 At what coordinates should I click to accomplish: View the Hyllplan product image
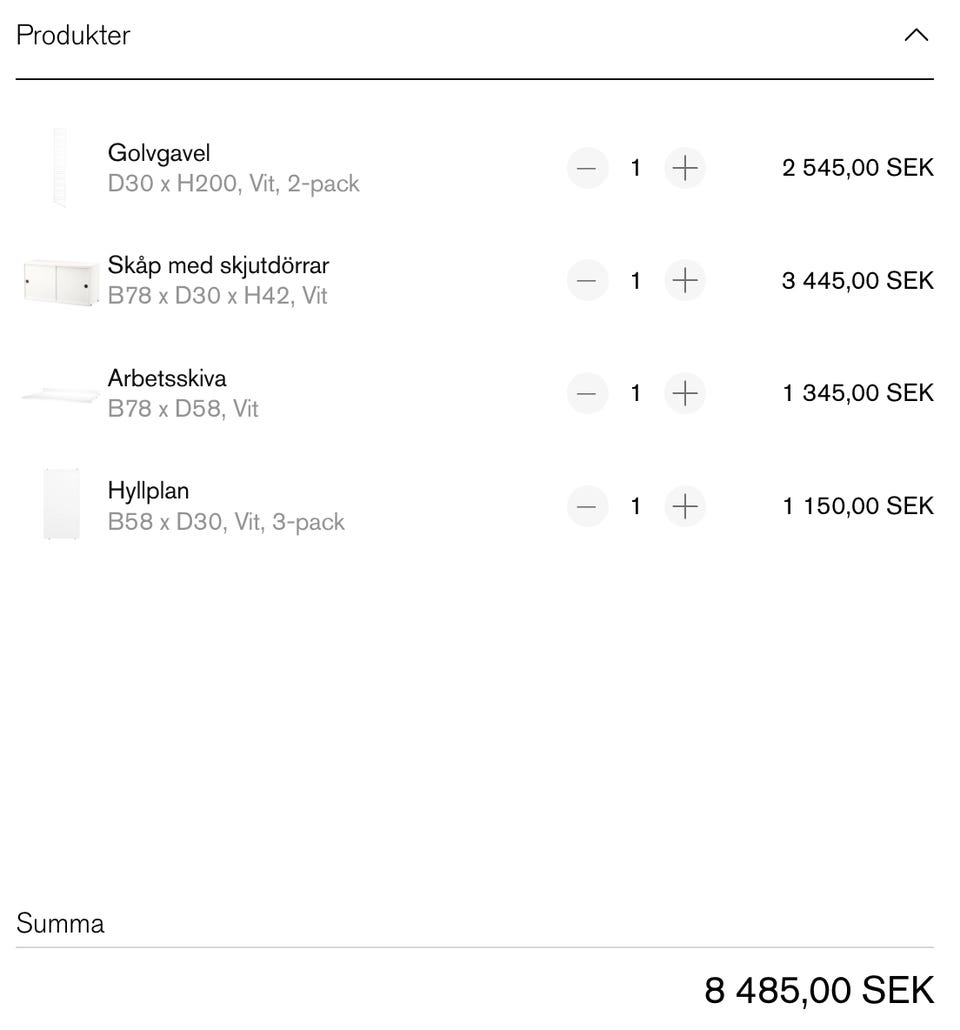click(61, 506)
